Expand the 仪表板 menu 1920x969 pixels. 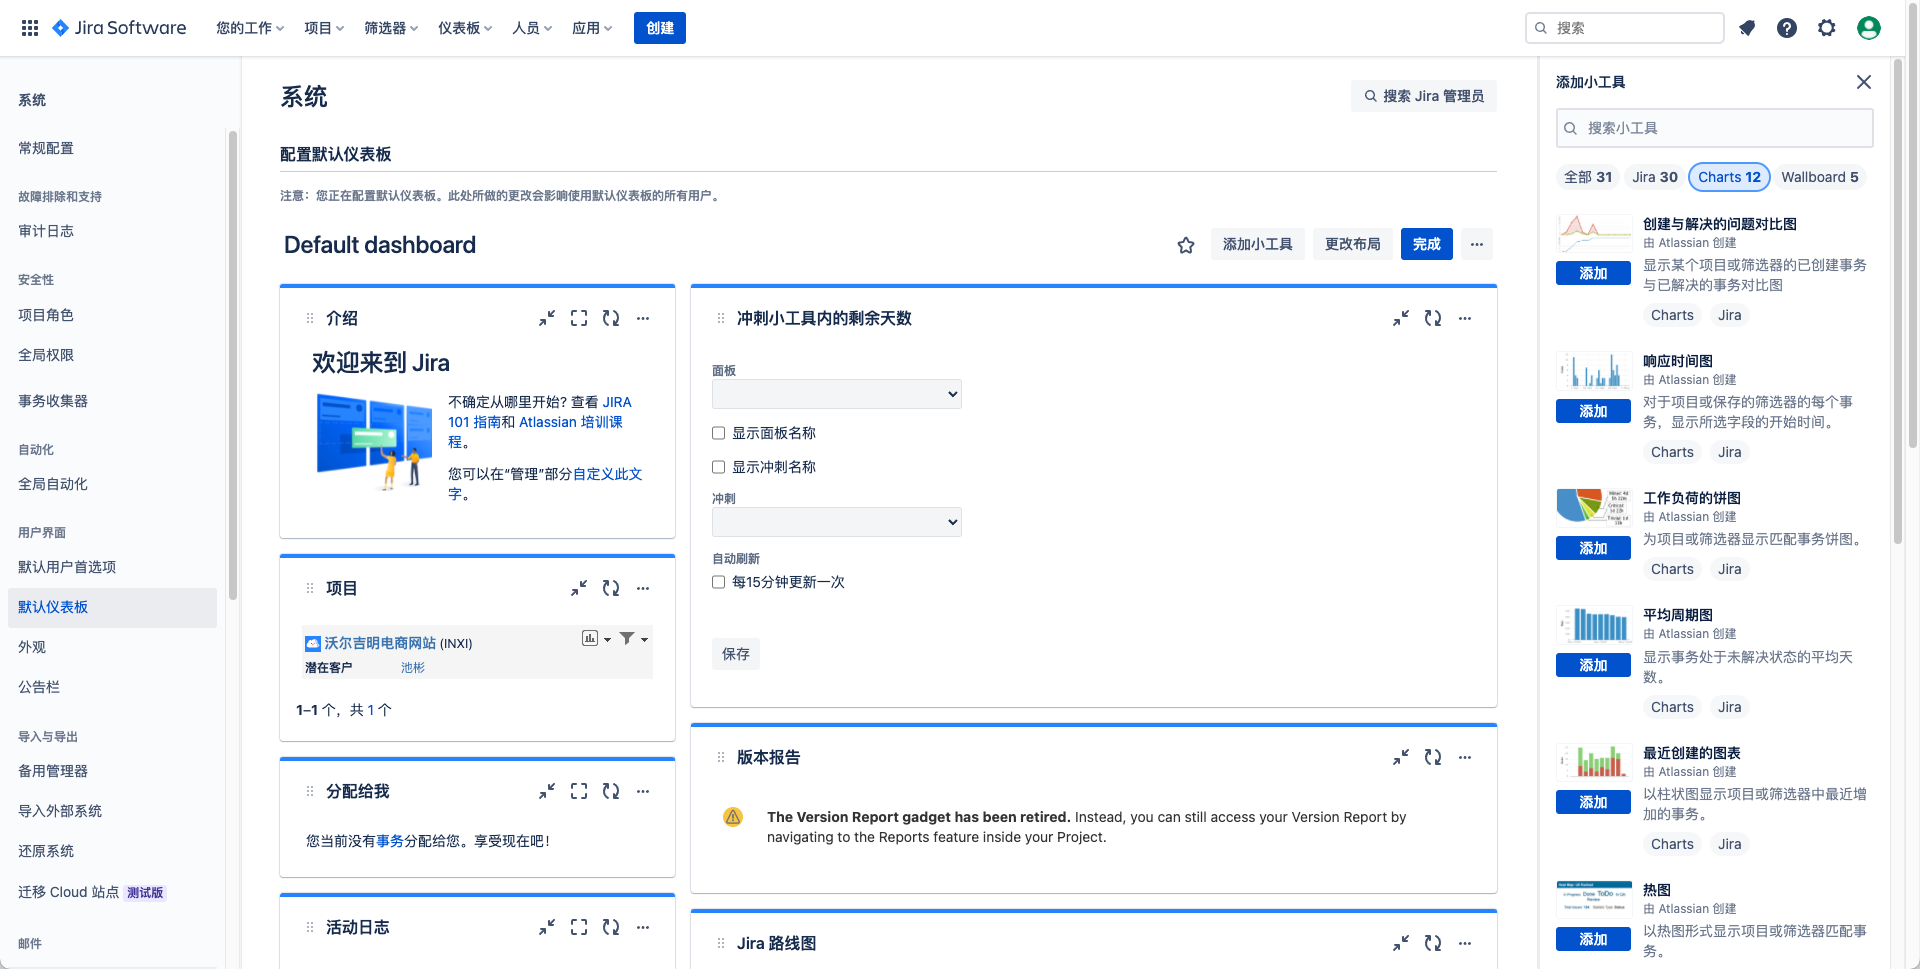[465, 28]
